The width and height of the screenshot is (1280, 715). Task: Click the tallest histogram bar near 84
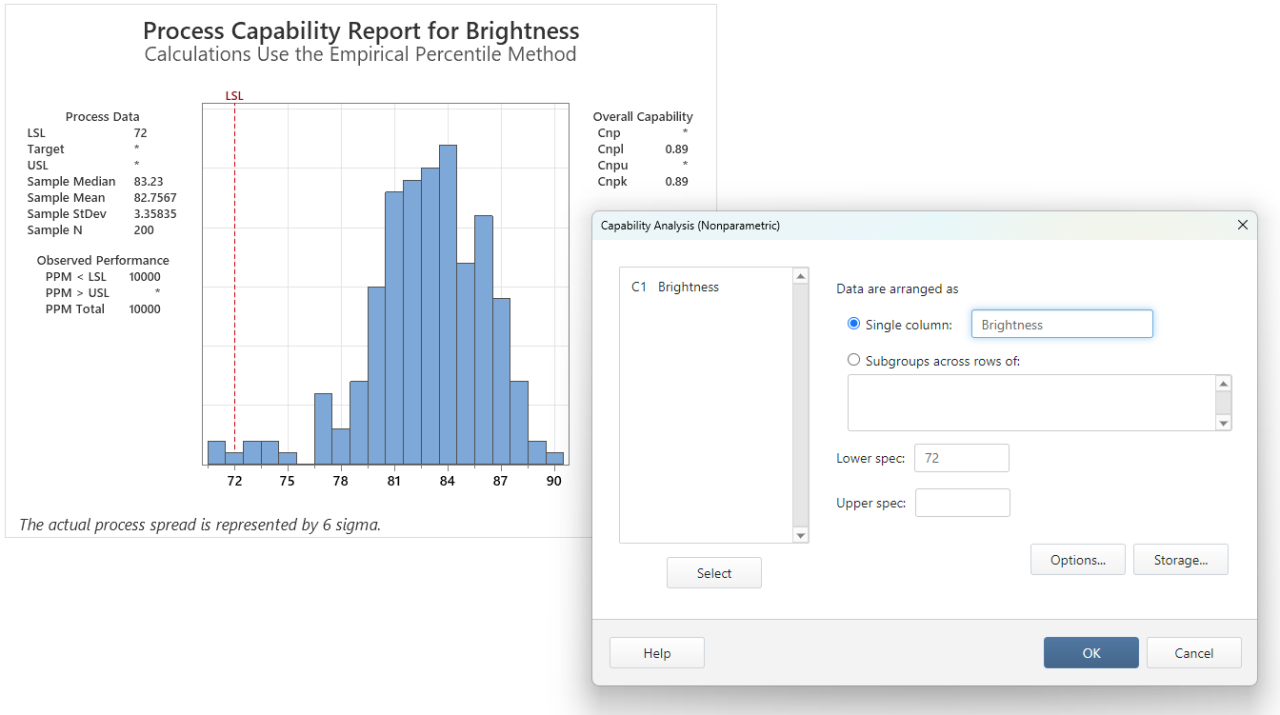click(x=447, y=300)
